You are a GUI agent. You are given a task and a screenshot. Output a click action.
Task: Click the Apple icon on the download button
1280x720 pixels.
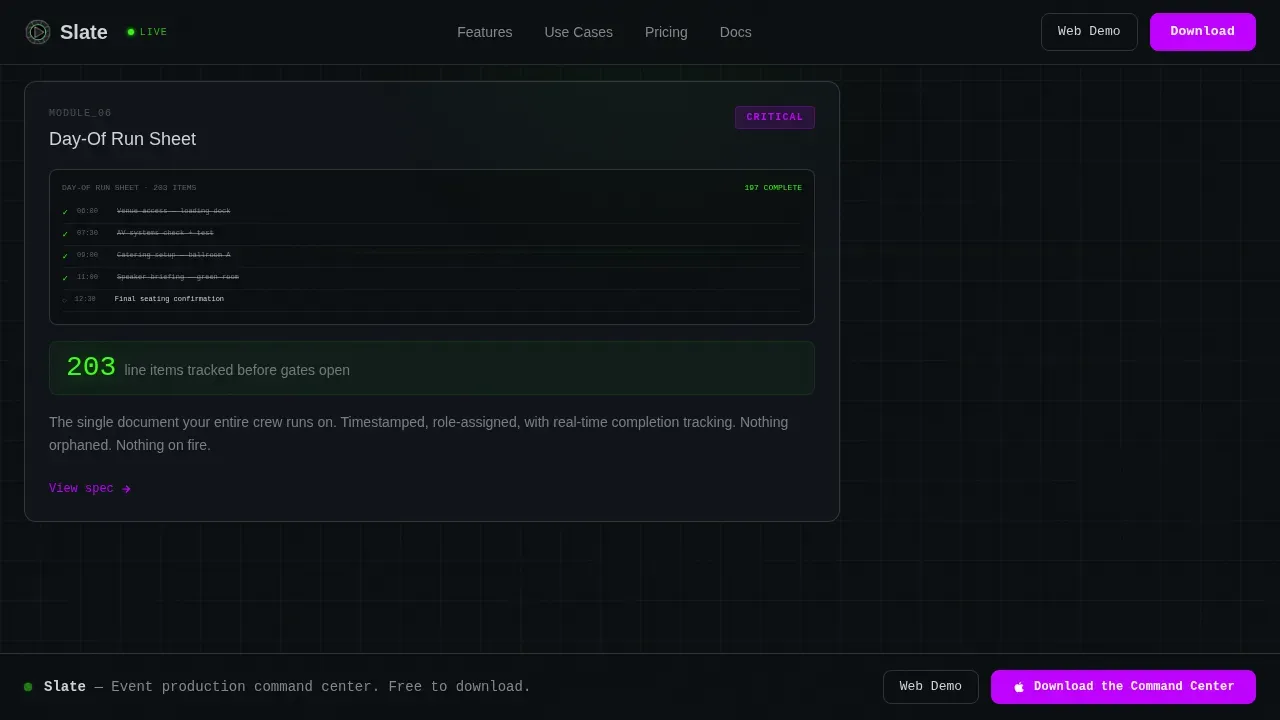tap(1019, 687)
